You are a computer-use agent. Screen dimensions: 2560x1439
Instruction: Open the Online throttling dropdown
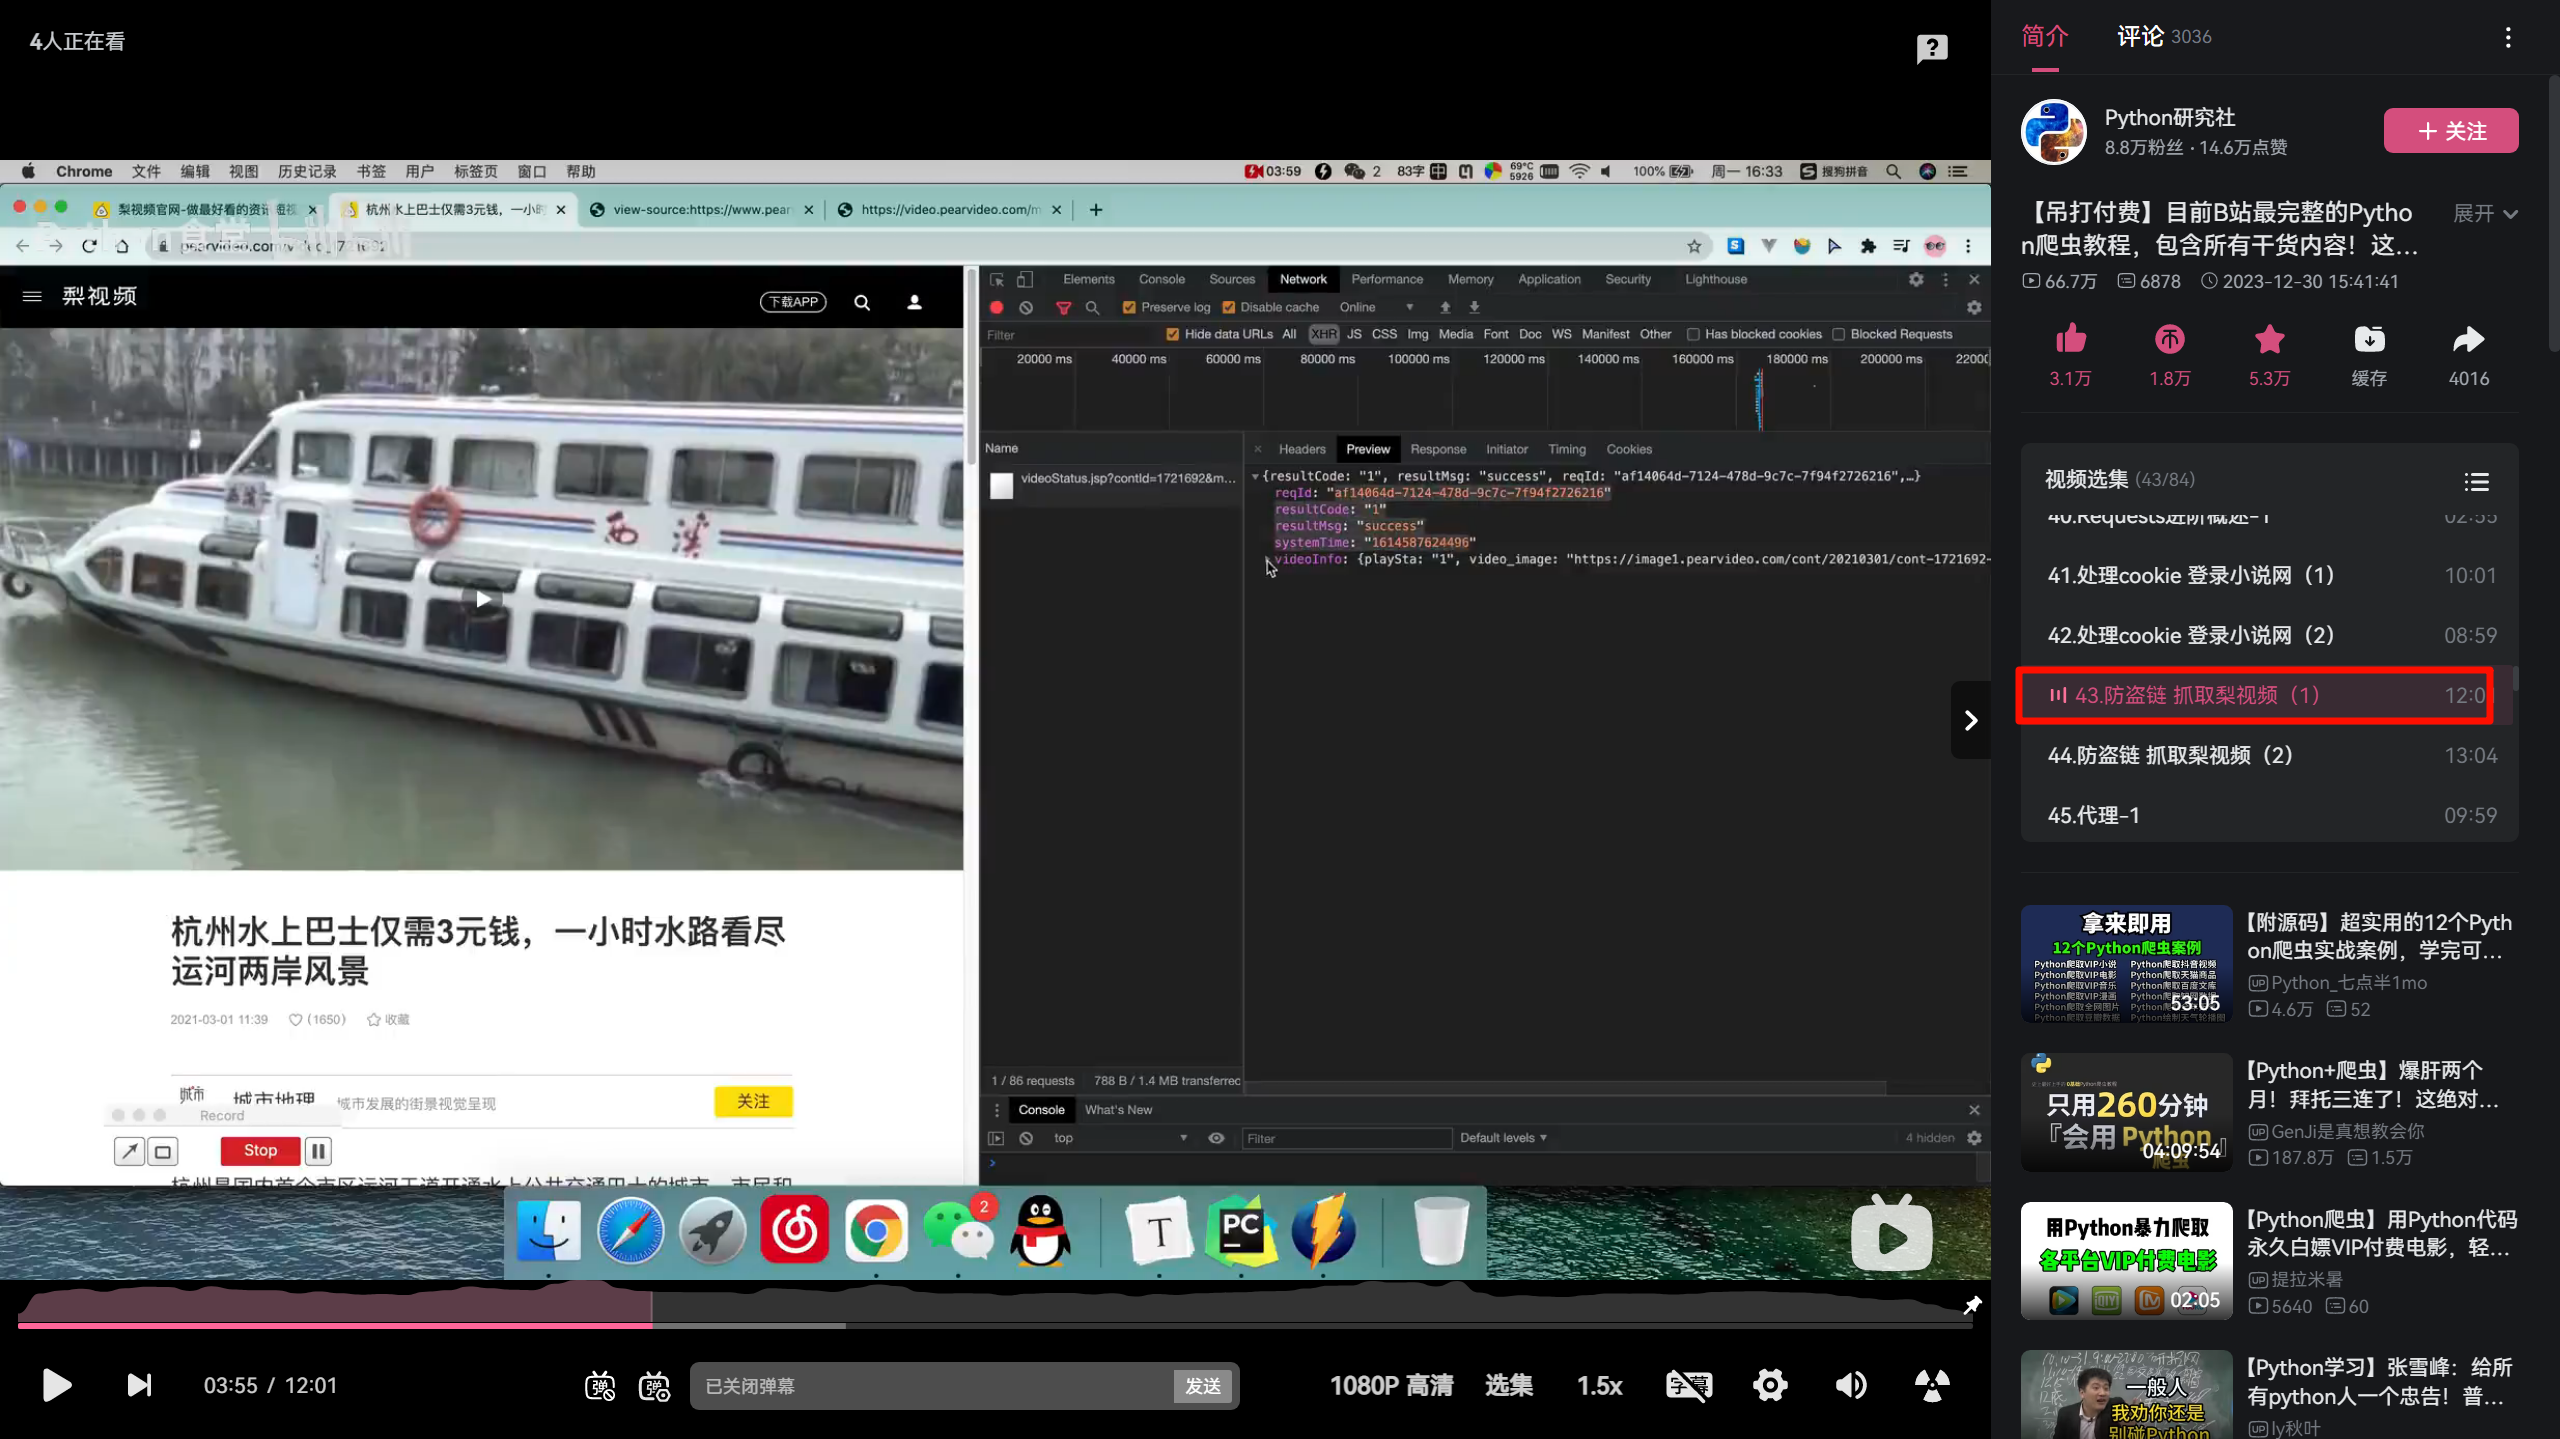click(1376, 308)
